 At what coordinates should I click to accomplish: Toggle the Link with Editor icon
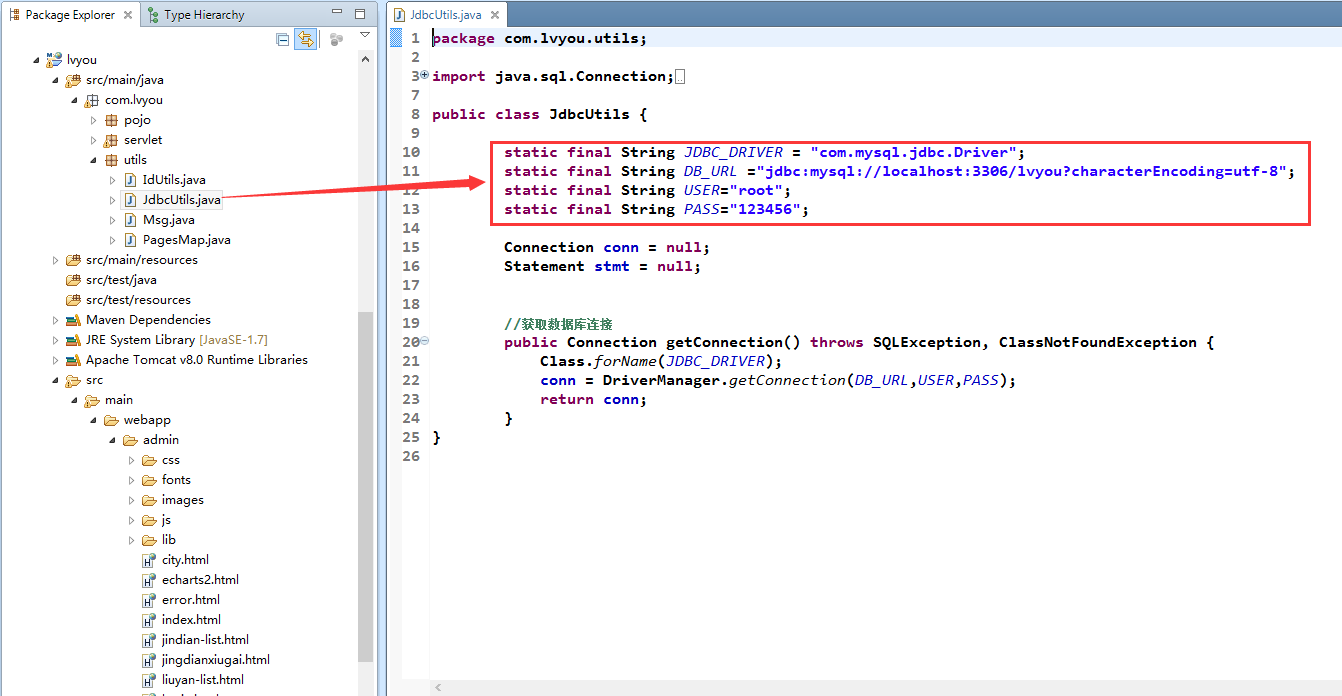click(306, 39)
